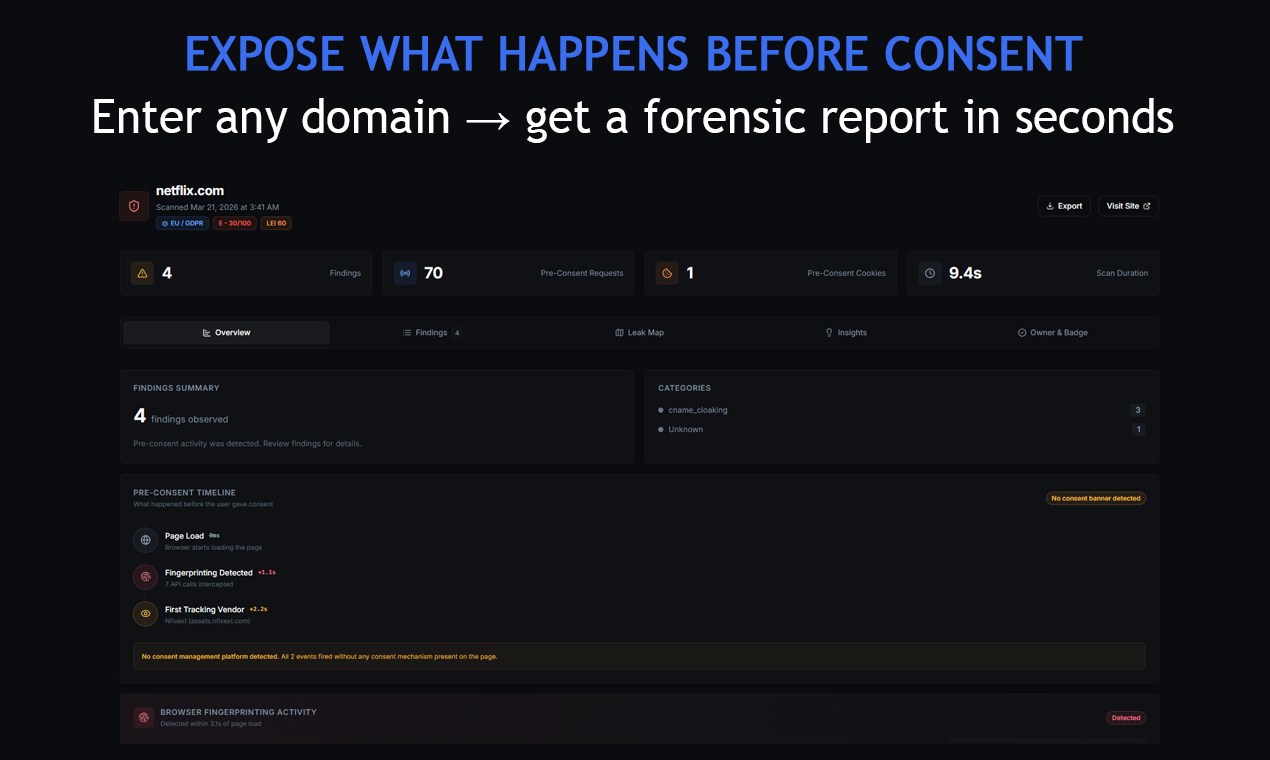Click the No consent banner detected badge

(1096, 498)
